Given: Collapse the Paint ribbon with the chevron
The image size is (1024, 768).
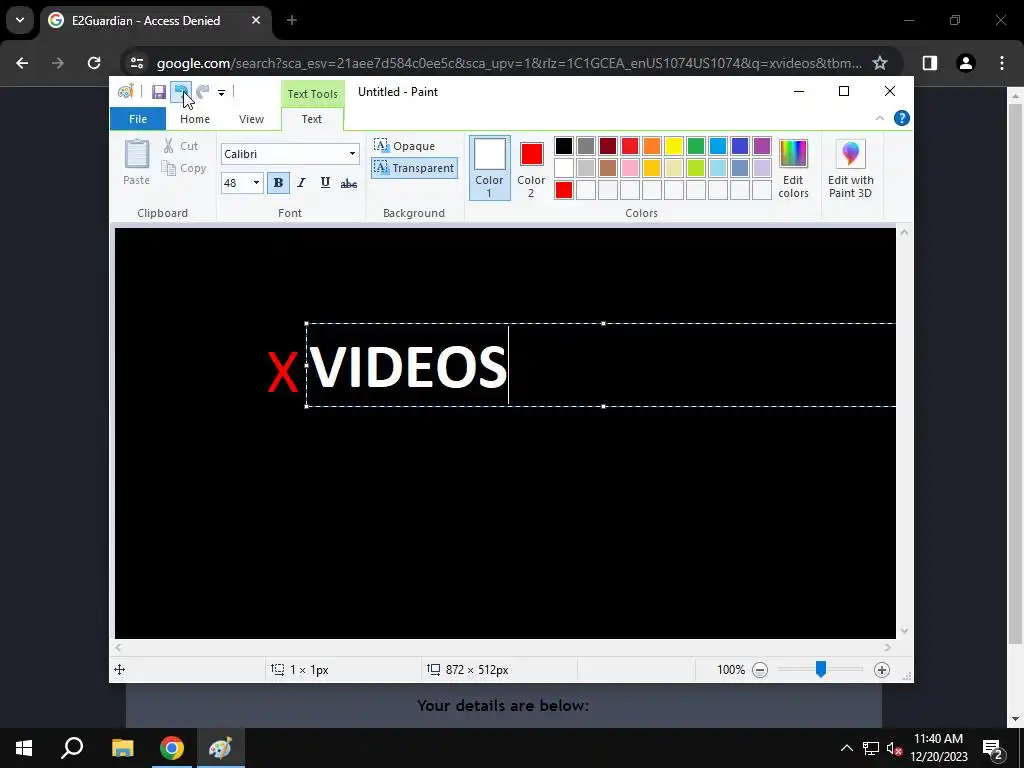Looking at the screenshot, I should coord(880,118).
